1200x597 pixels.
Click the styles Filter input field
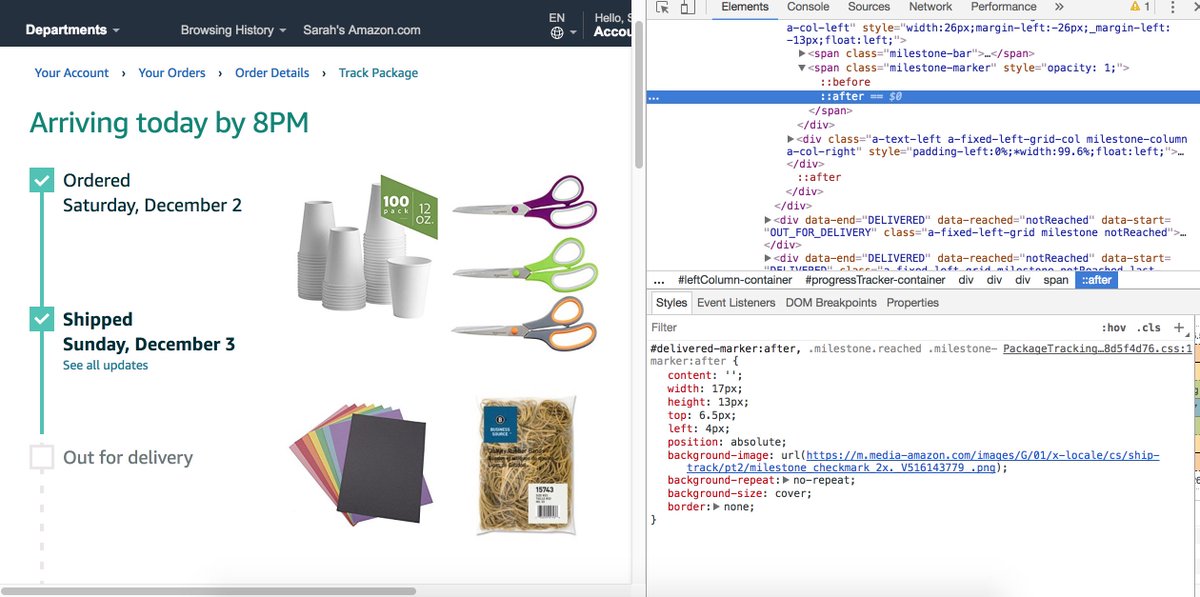[700, 328]
